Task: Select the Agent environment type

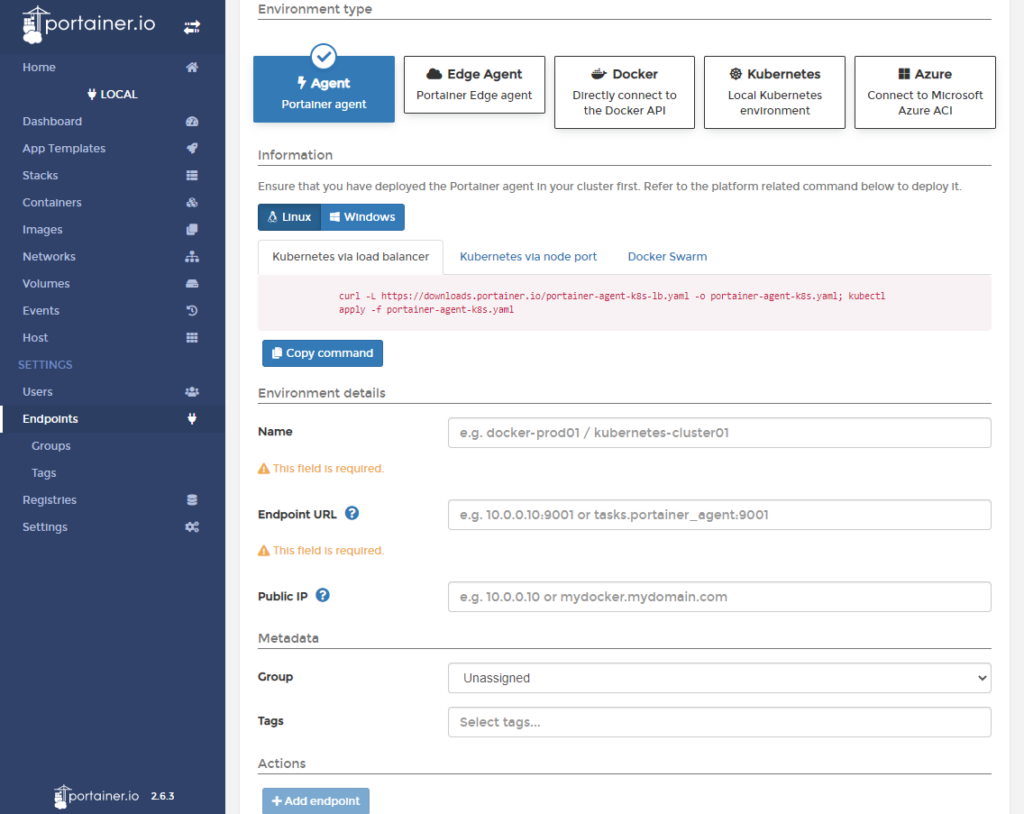Action: tap(324, 89)
